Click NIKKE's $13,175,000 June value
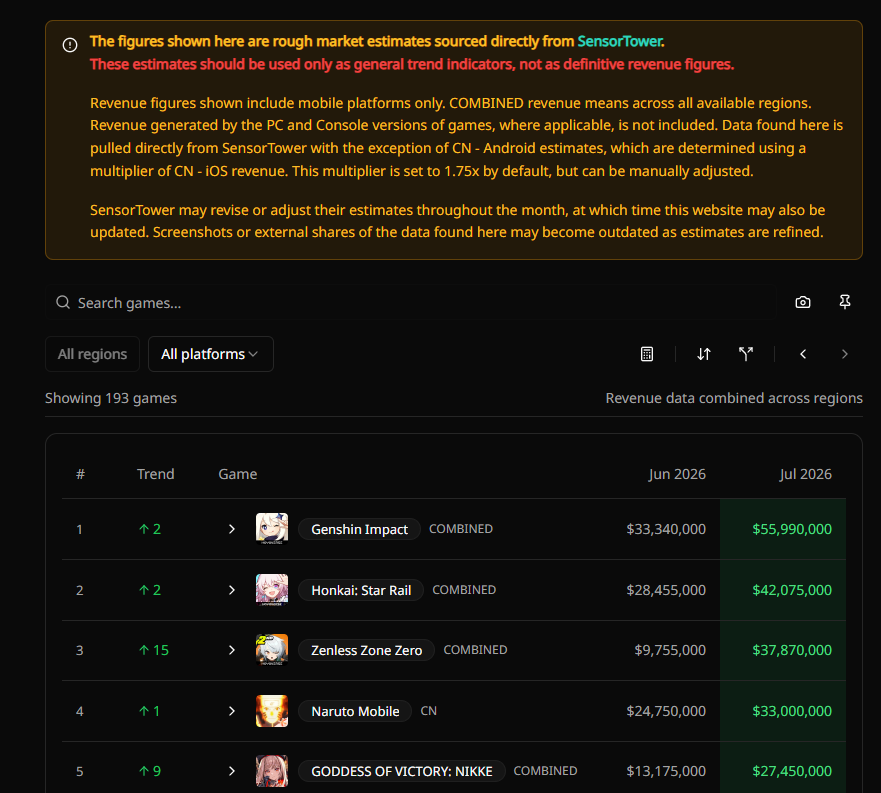The width and height of the screenshot is (881, 793). [x=666, y=771]
